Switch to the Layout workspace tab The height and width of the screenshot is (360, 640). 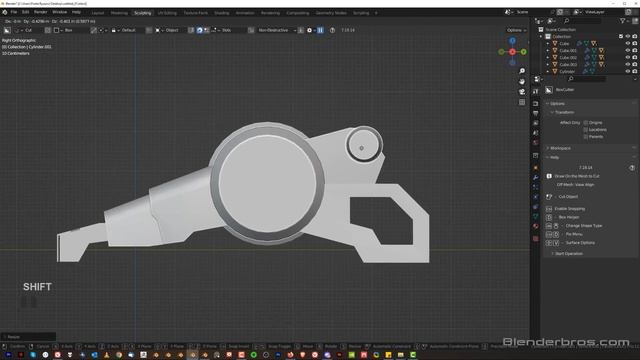point(98,13)
